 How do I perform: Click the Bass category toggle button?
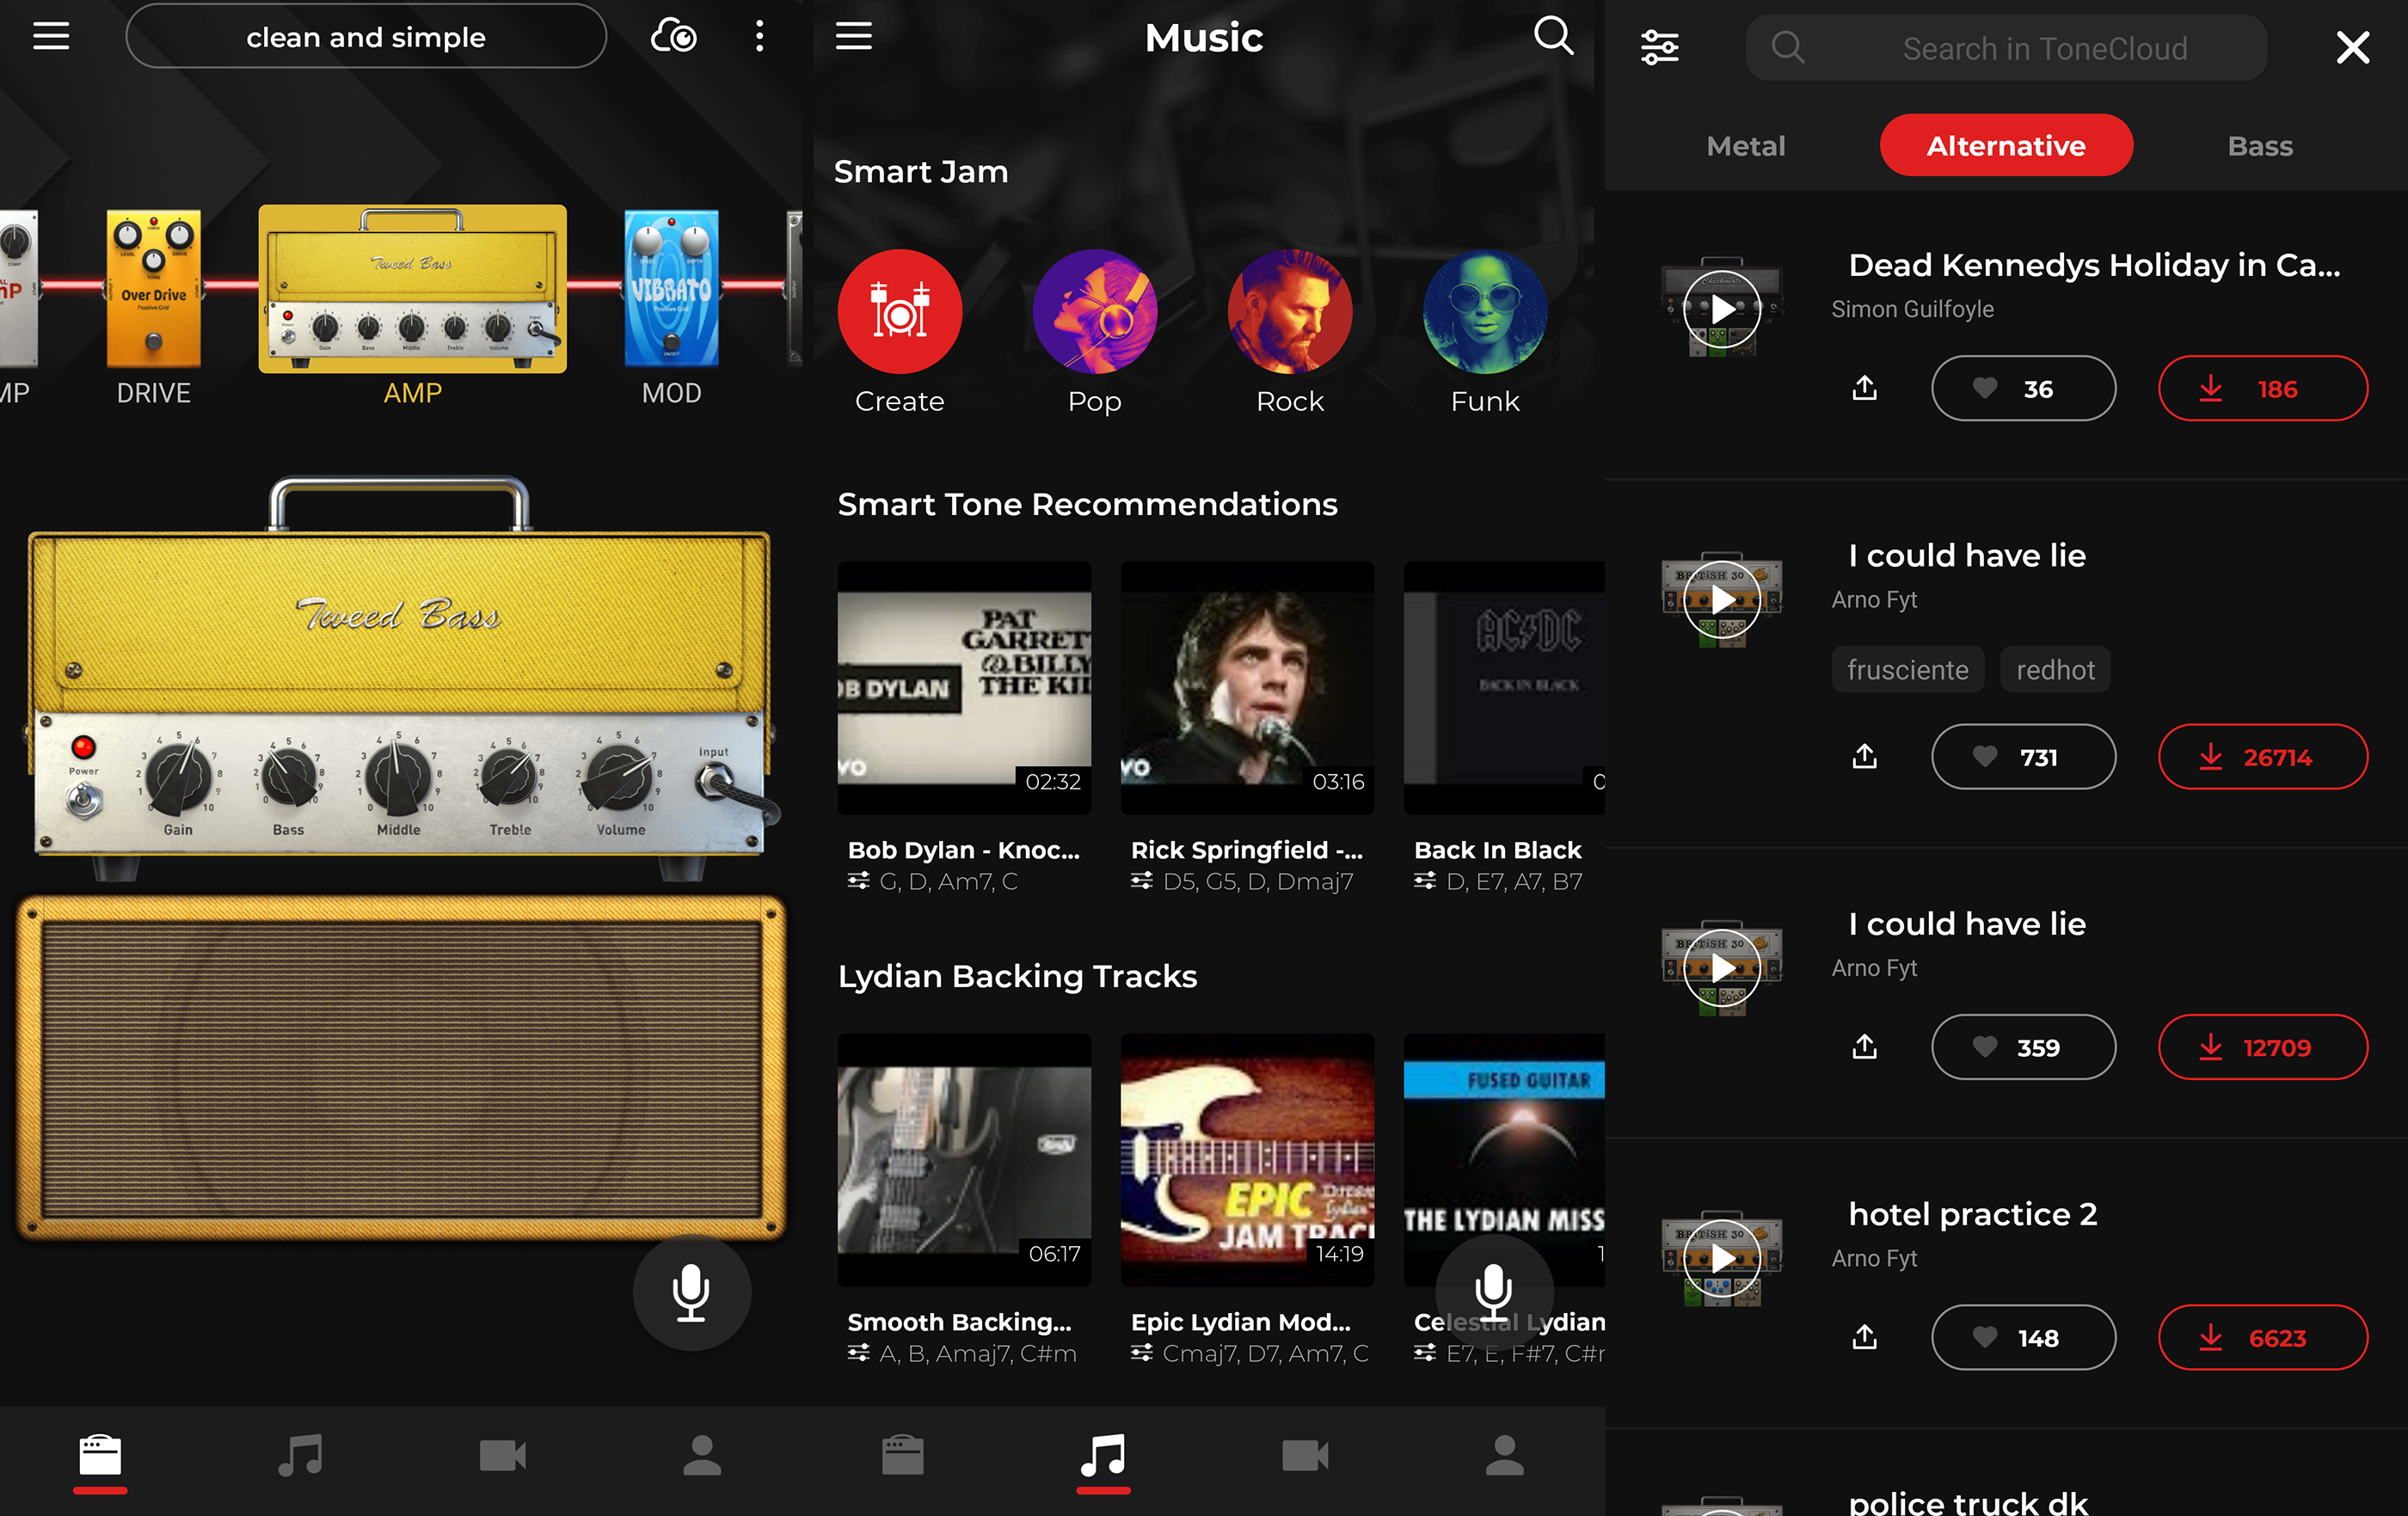point(2259,147)
